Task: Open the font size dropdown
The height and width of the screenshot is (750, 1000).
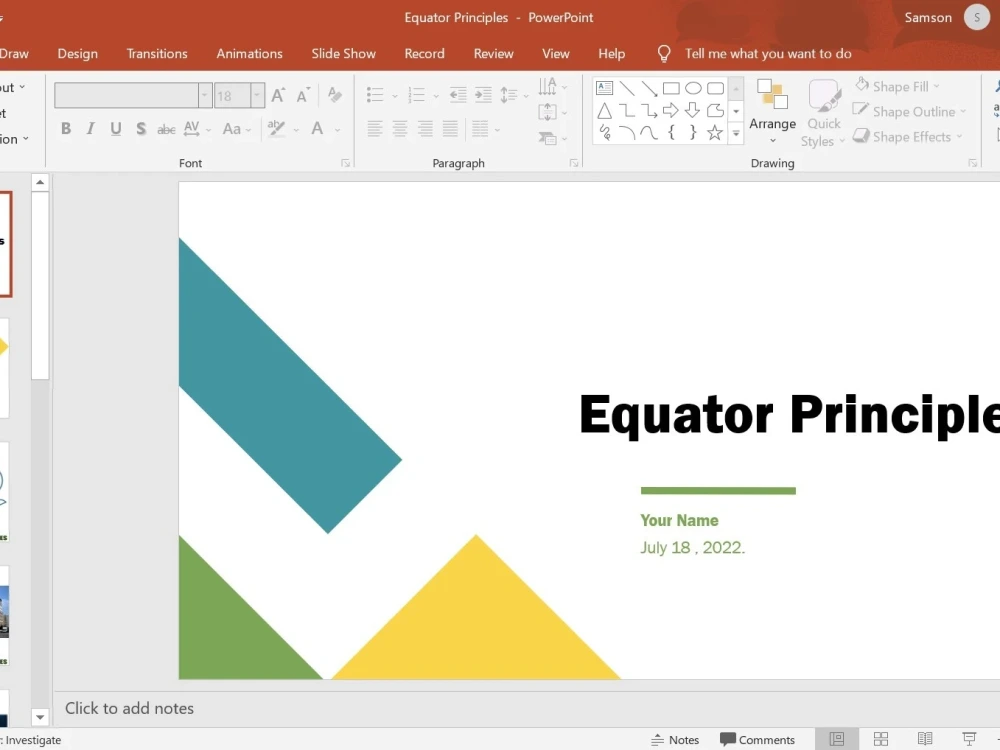Action: (x=257, y=96)
